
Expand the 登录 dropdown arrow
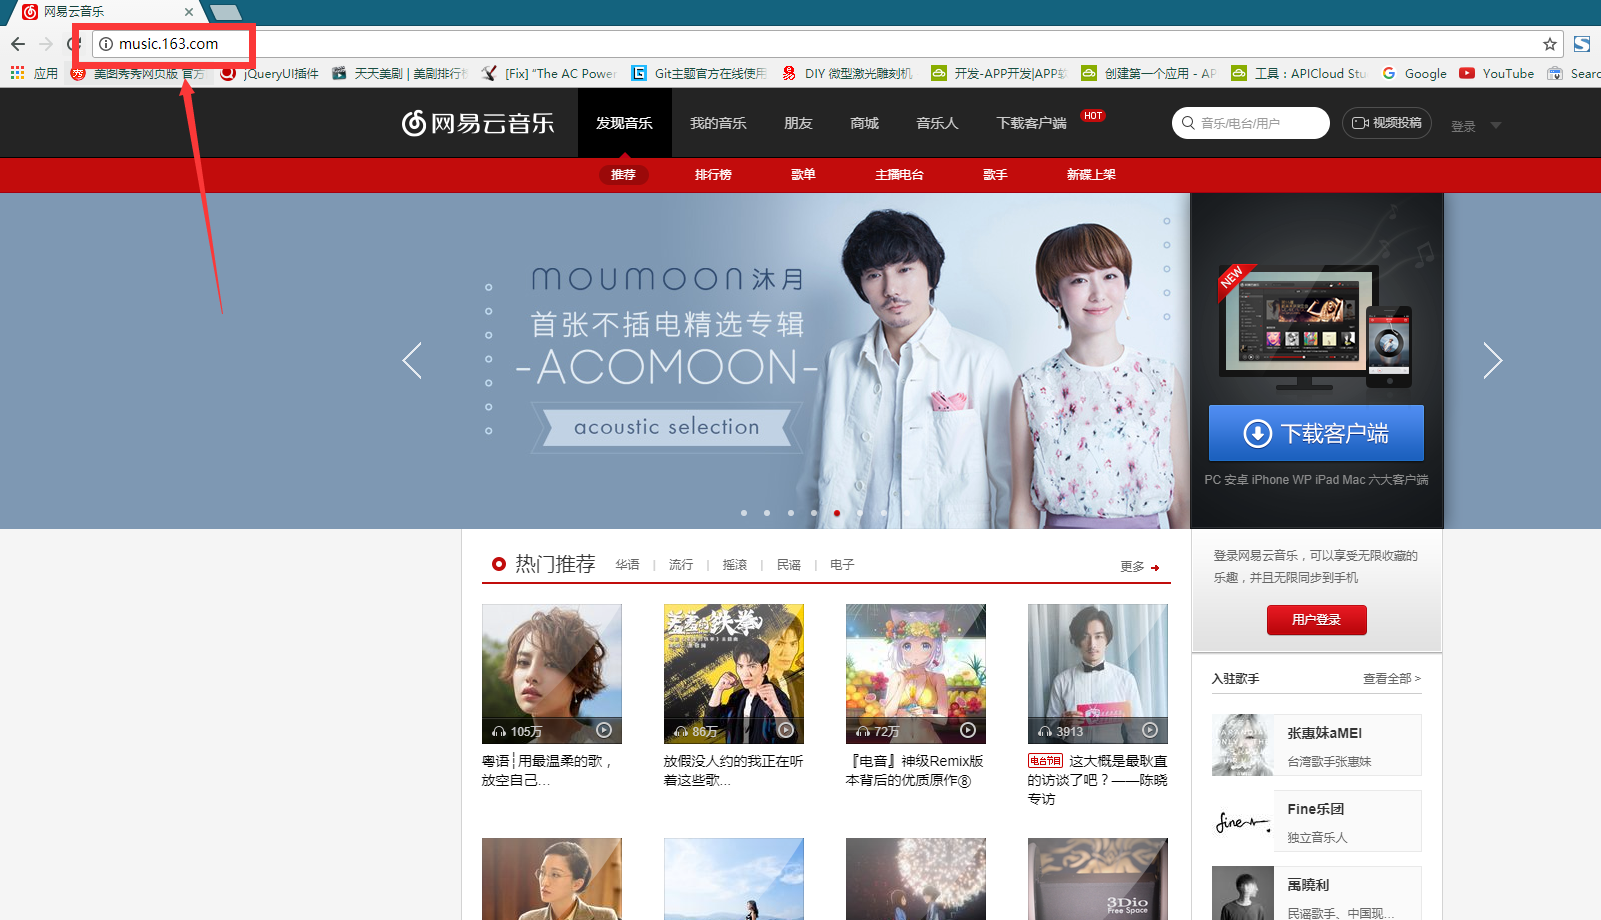(1496, 126)
